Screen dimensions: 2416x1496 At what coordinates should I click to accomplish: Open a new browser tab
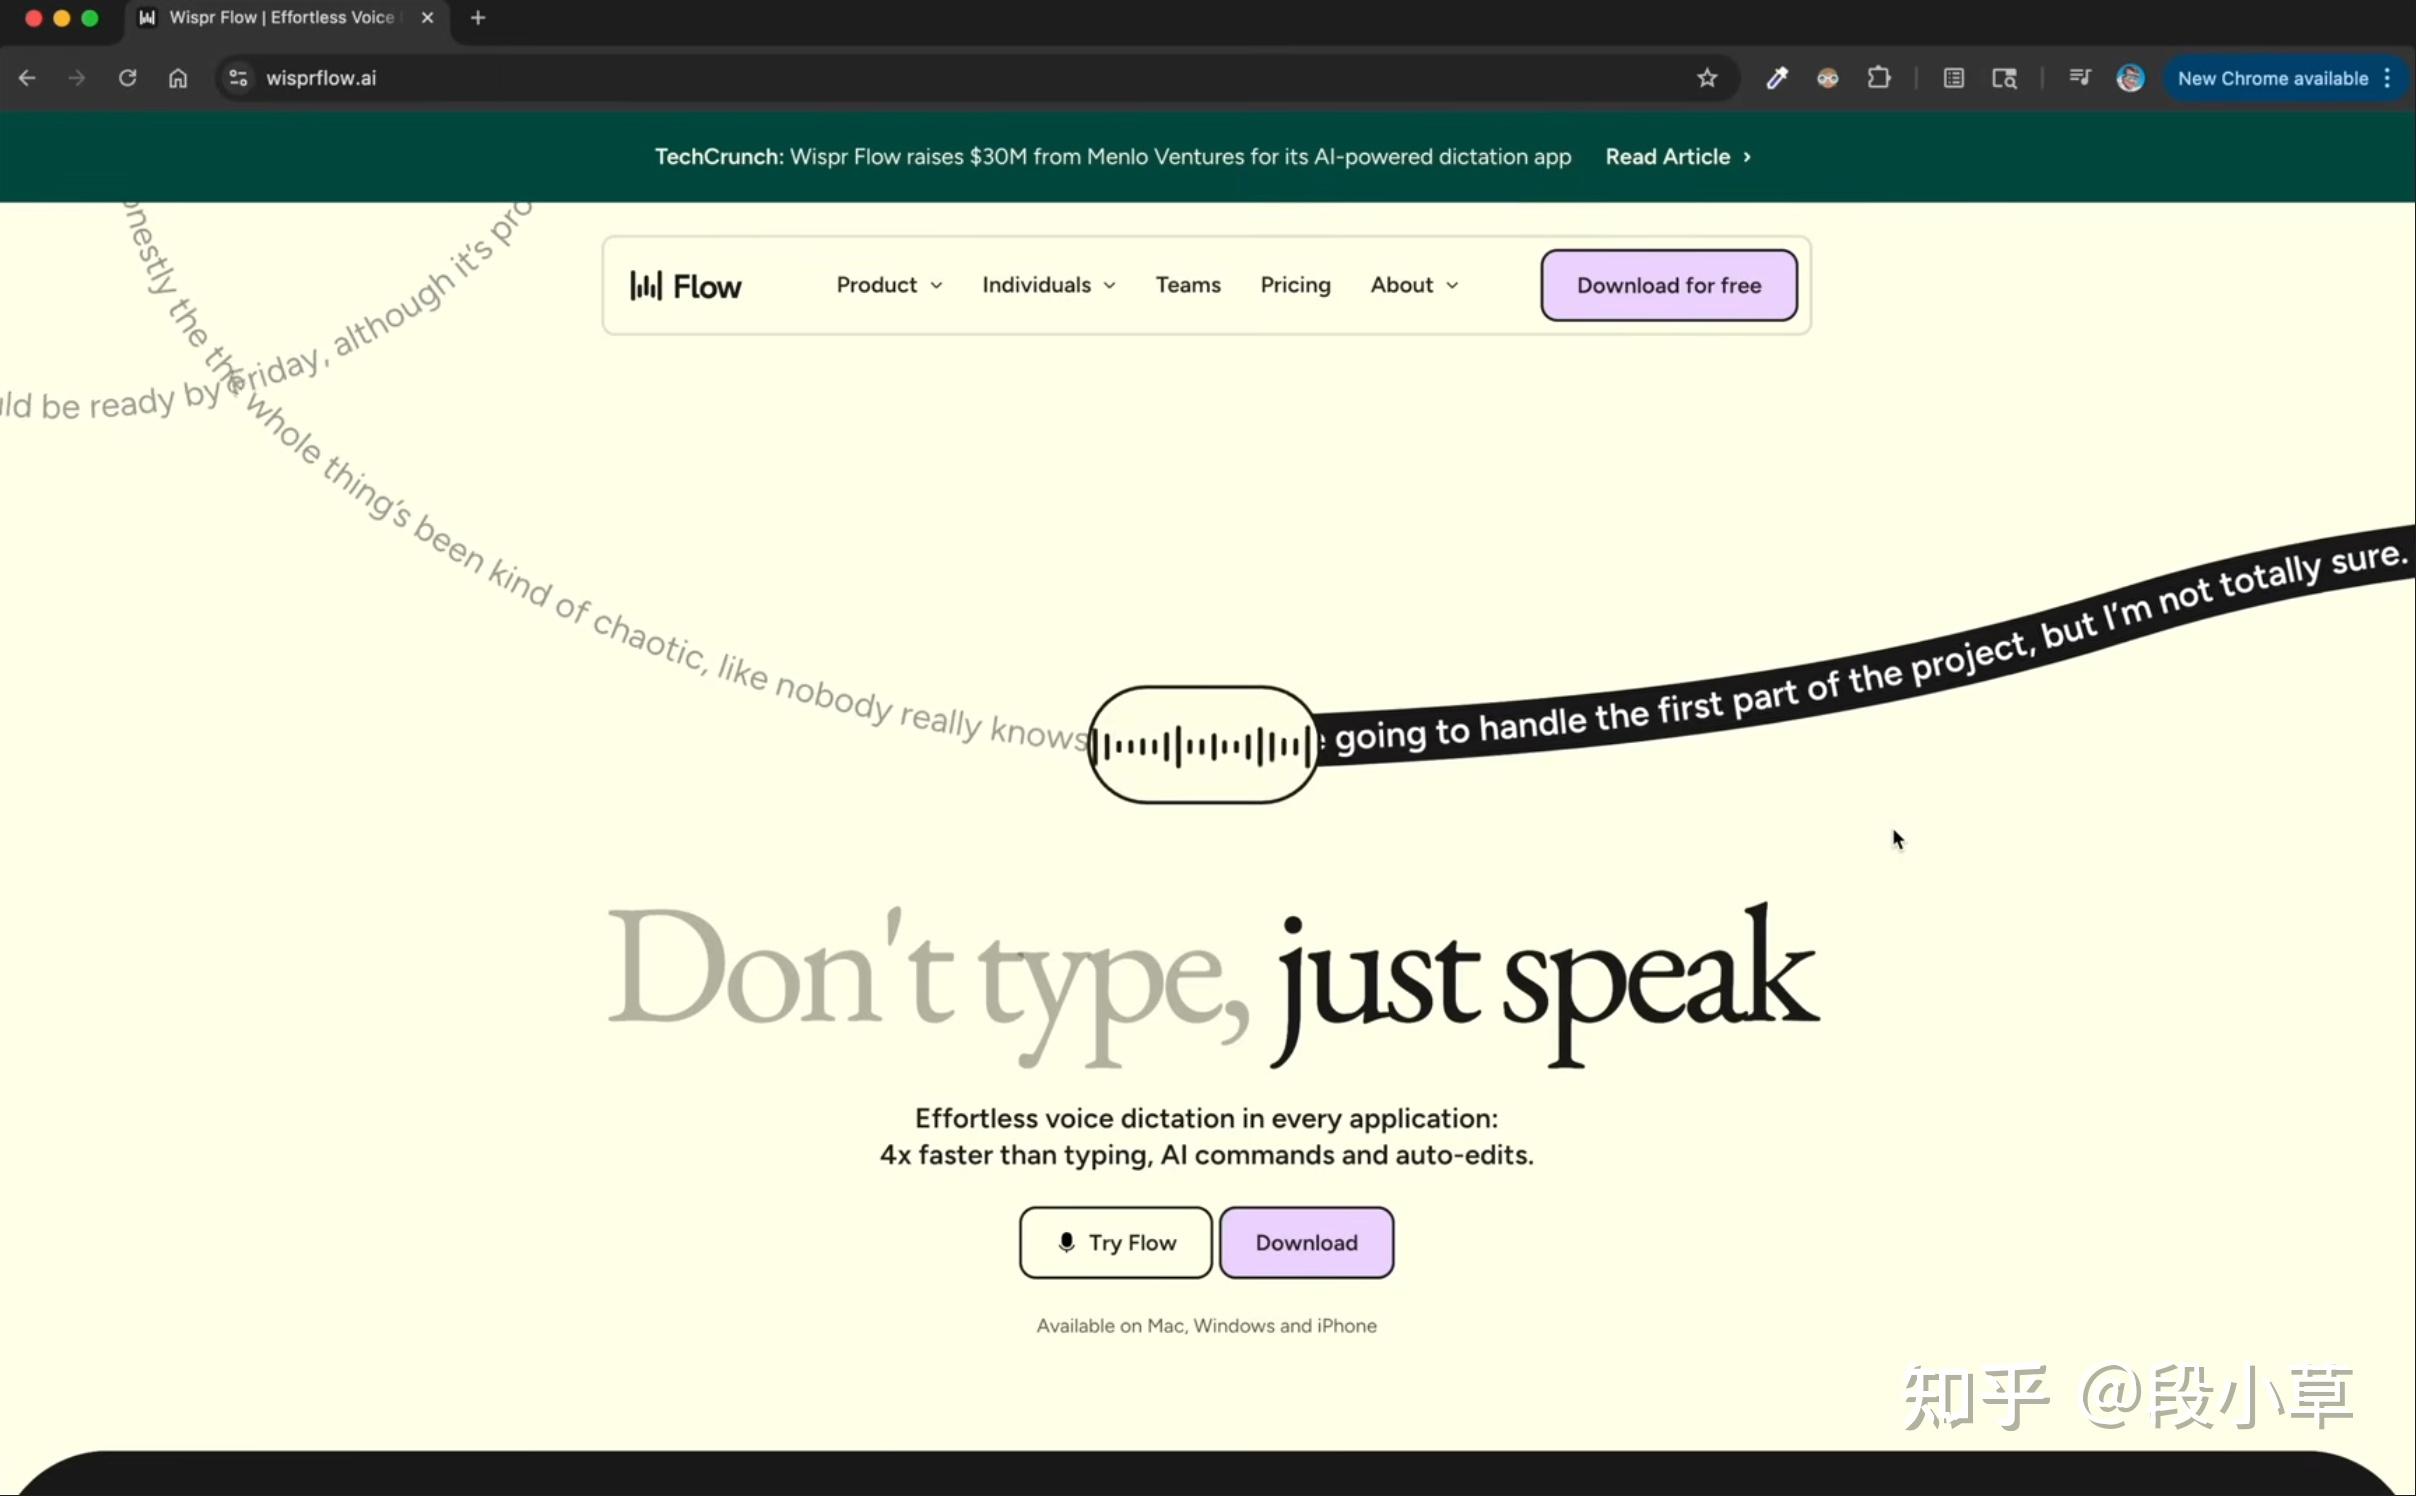[478, 18]
